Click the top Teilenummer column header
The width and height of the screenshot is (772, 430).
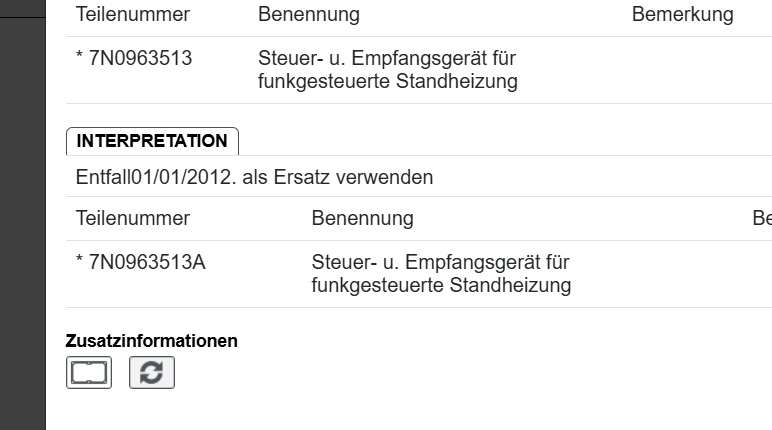pyautogui.click(x=133, y=15)
